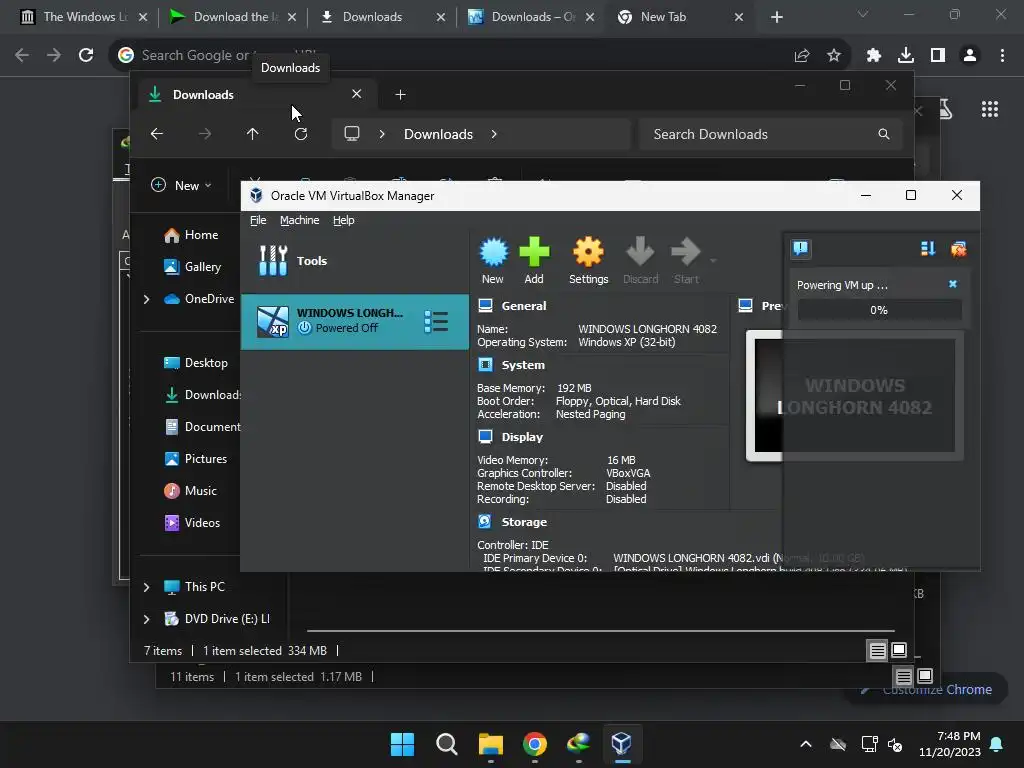Click the Powering VM up progress bar

click(x=879, y=310)
